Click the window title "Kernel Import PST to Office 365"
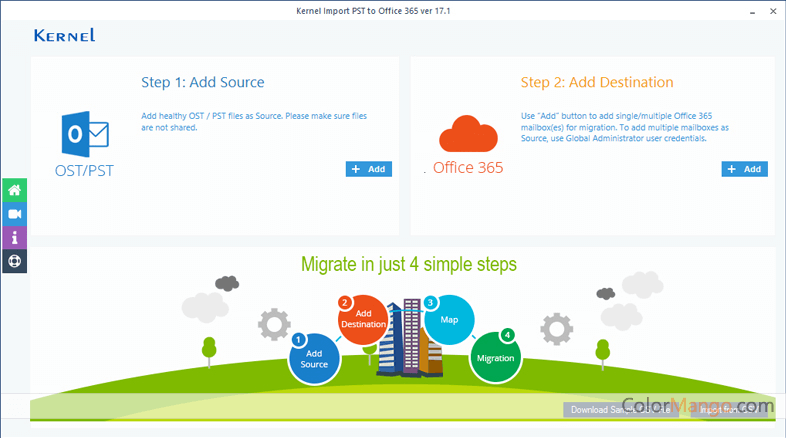This screenshot has width=786, height=438. (373, 11)
